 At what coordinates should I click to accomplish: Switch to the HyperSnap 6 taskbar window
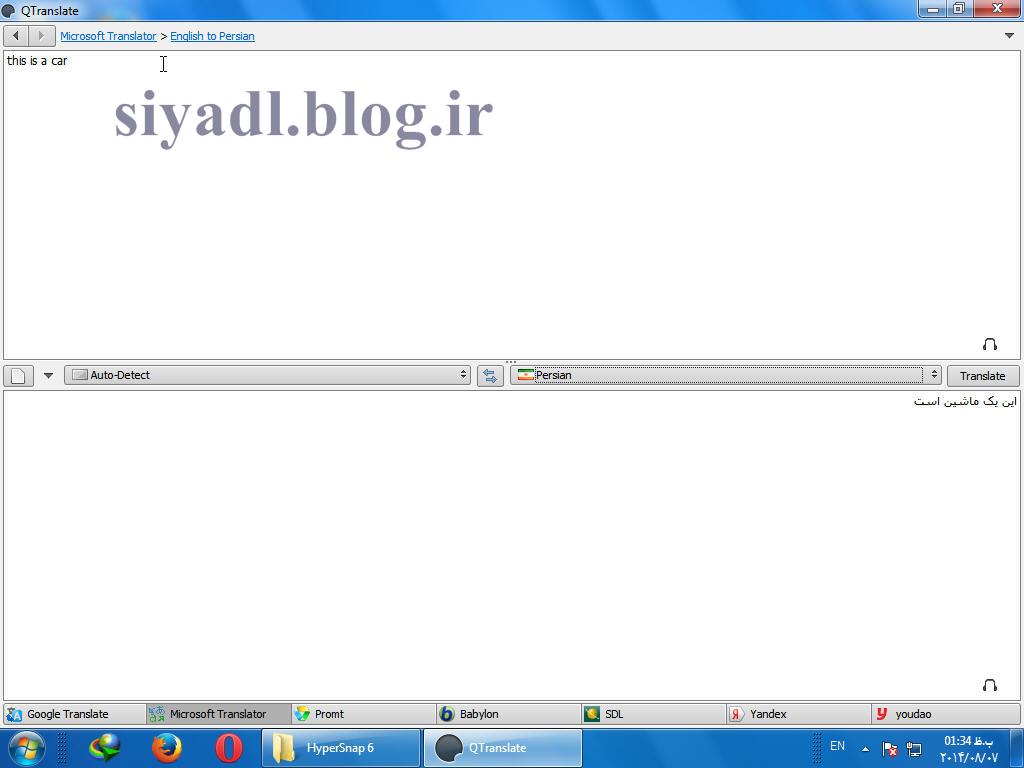tap(341, 748)
